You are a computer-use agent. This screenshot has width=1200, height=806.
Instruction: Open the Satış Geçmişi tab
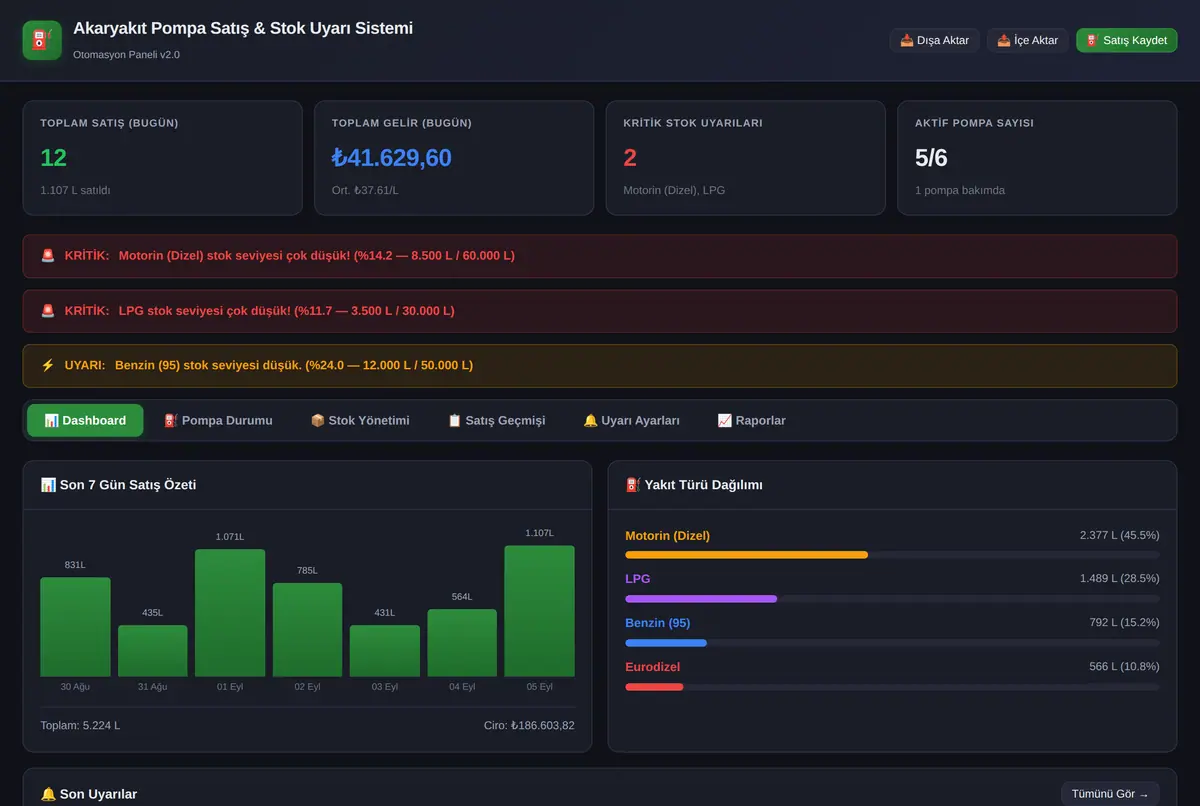pos(497,421)
